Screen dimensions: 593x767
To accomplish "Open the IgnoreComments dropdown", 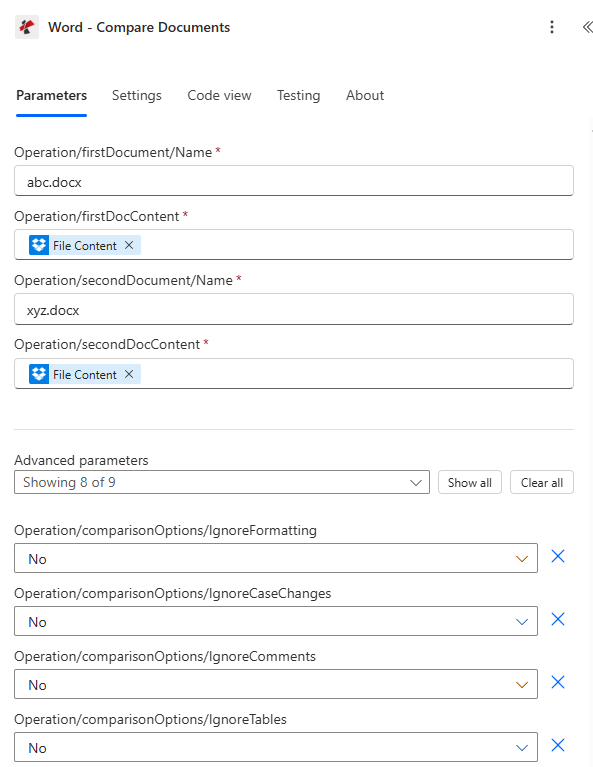I will 276,684.
